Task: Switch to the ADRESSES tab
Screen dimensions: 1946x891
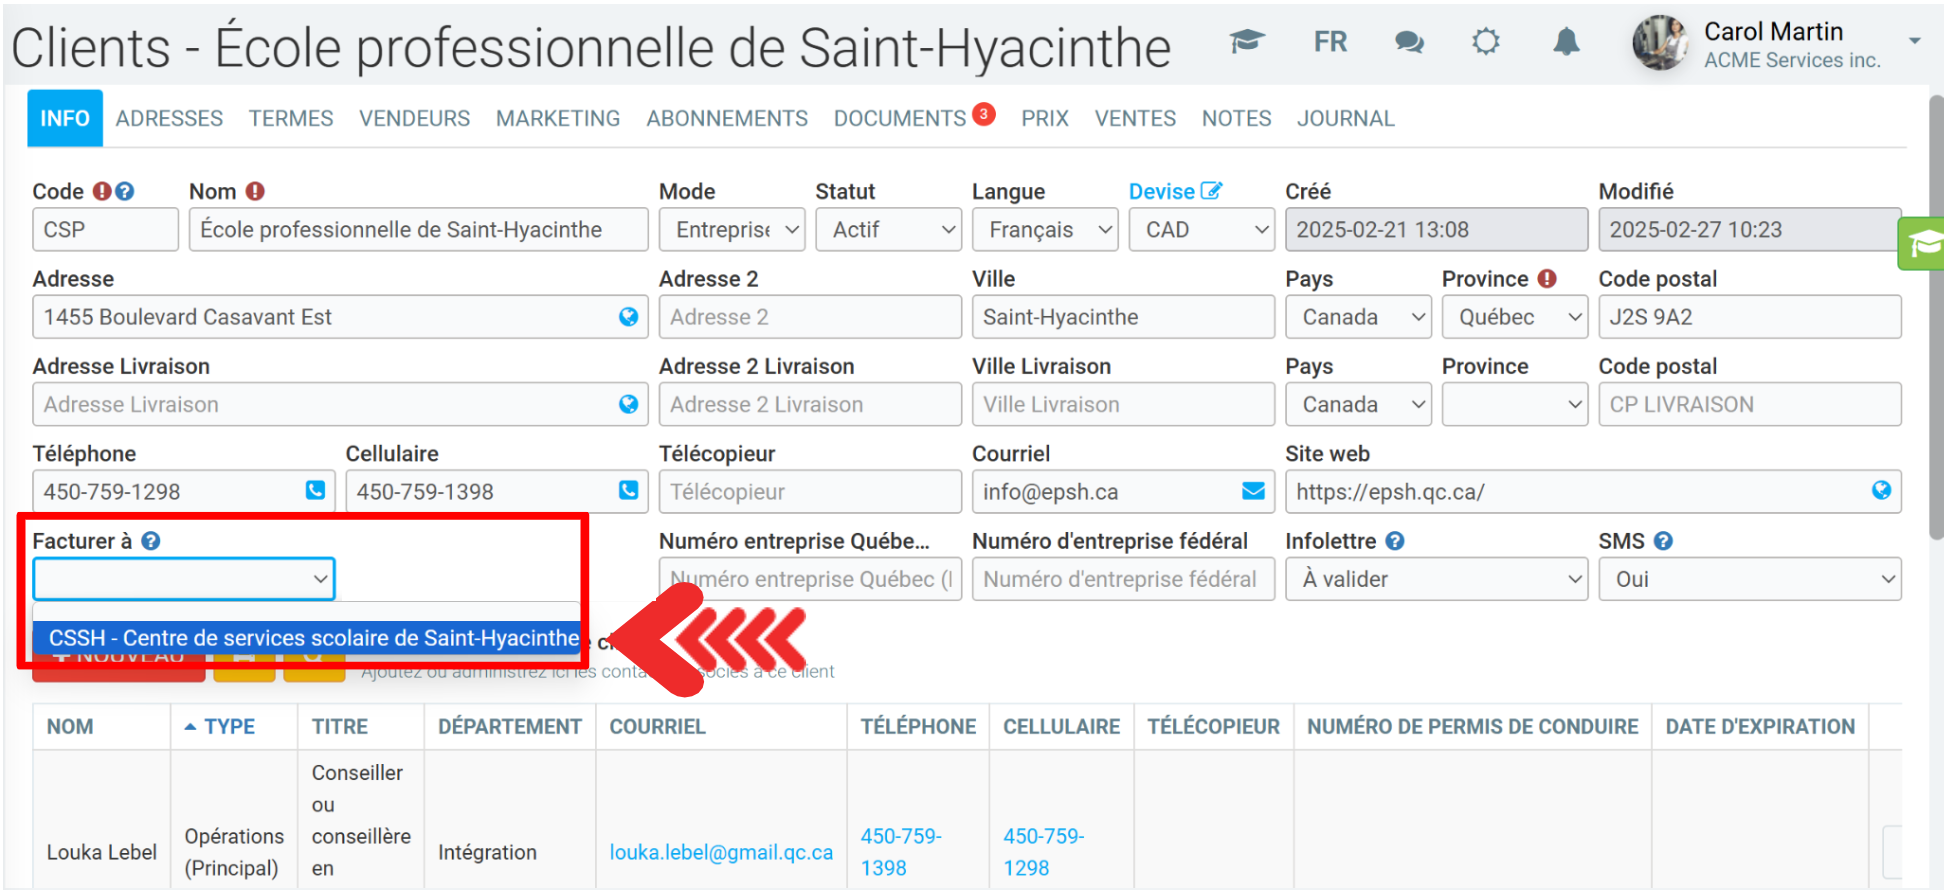Action: [169, 119]
